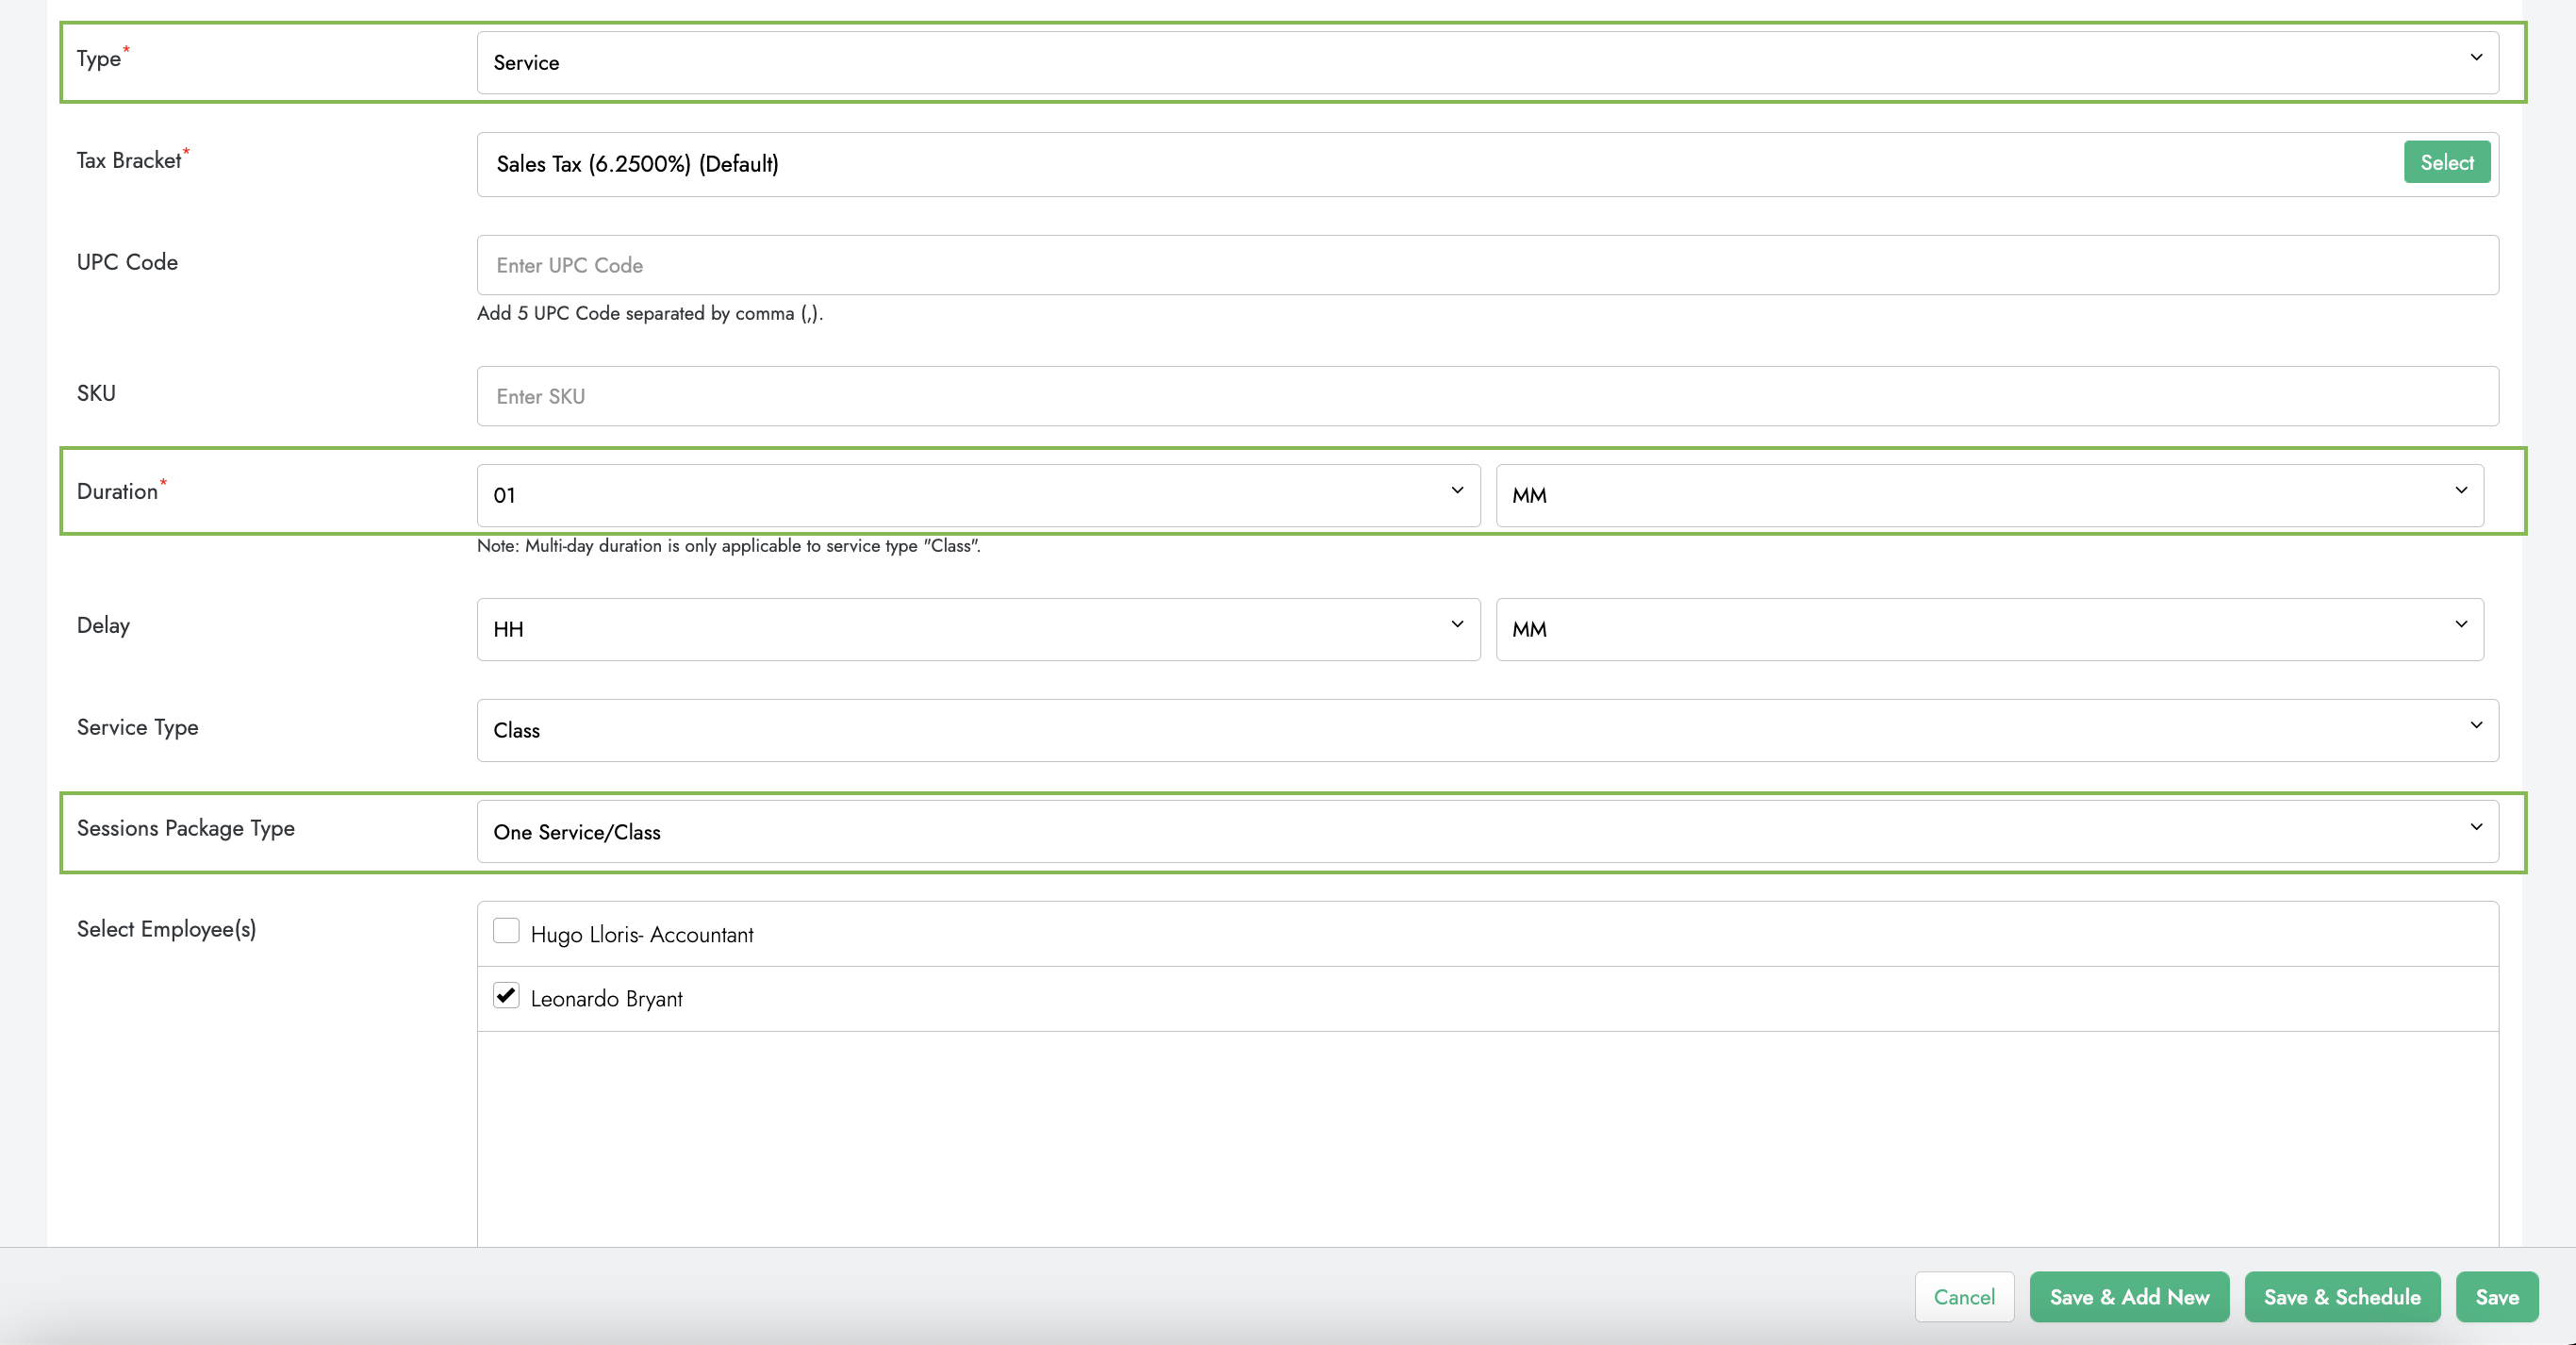The image size is (2576, 1345).
Task: Click Cancel to discard changes
Action: coord(1964,1299)
